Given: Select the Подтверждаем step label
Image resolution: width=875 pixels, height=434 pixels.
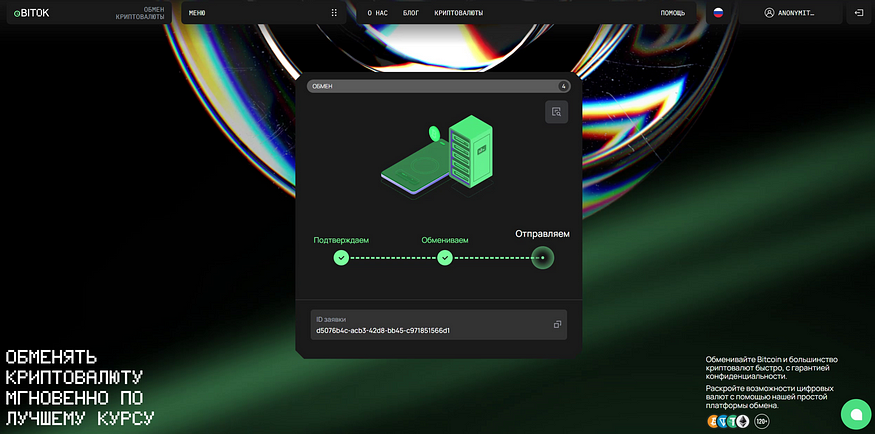Looking at the screenshot, I should point(341,240).
